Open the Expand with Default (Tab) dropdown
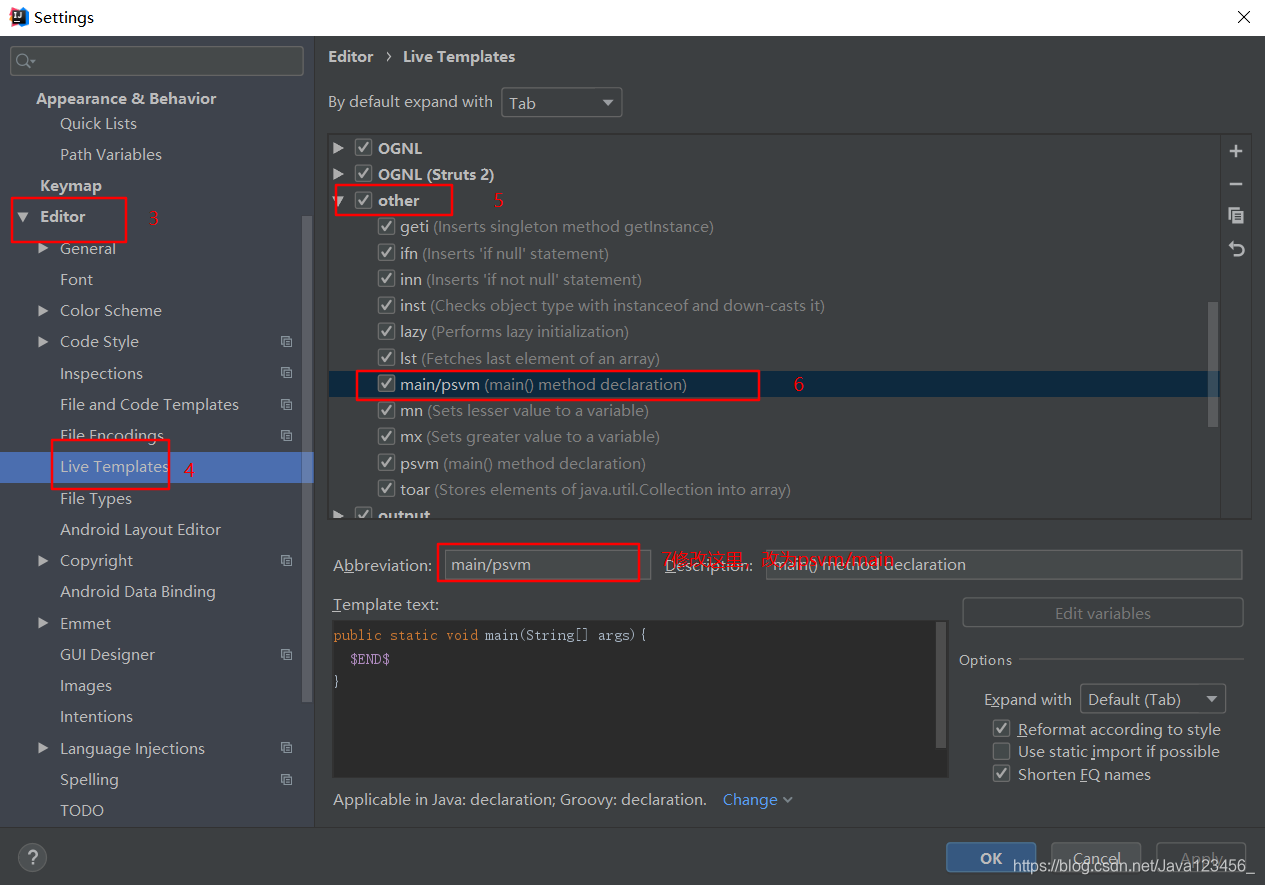This screenshot has height=885, width=1265. pyautogui.click(x=1152, y=699)
